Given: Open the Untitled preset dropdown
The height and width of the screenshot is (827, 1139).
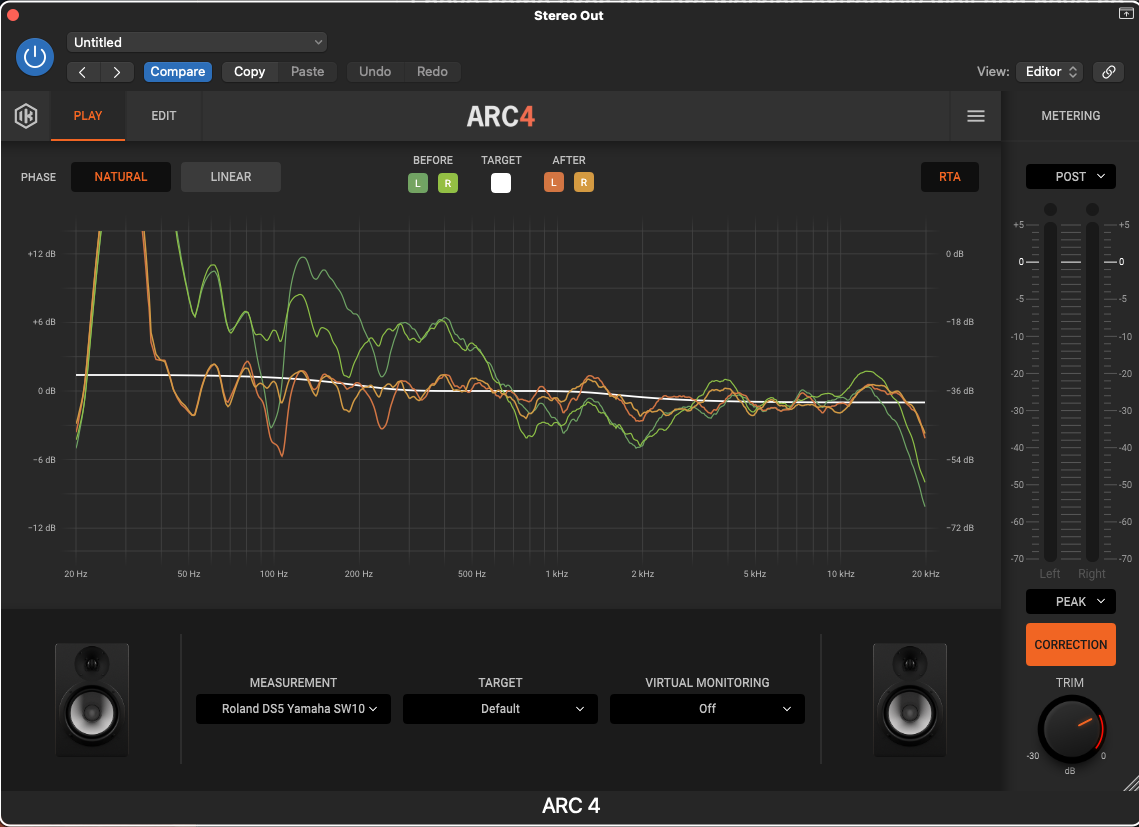Looking at the screenshot, I should tap(197, 42).
